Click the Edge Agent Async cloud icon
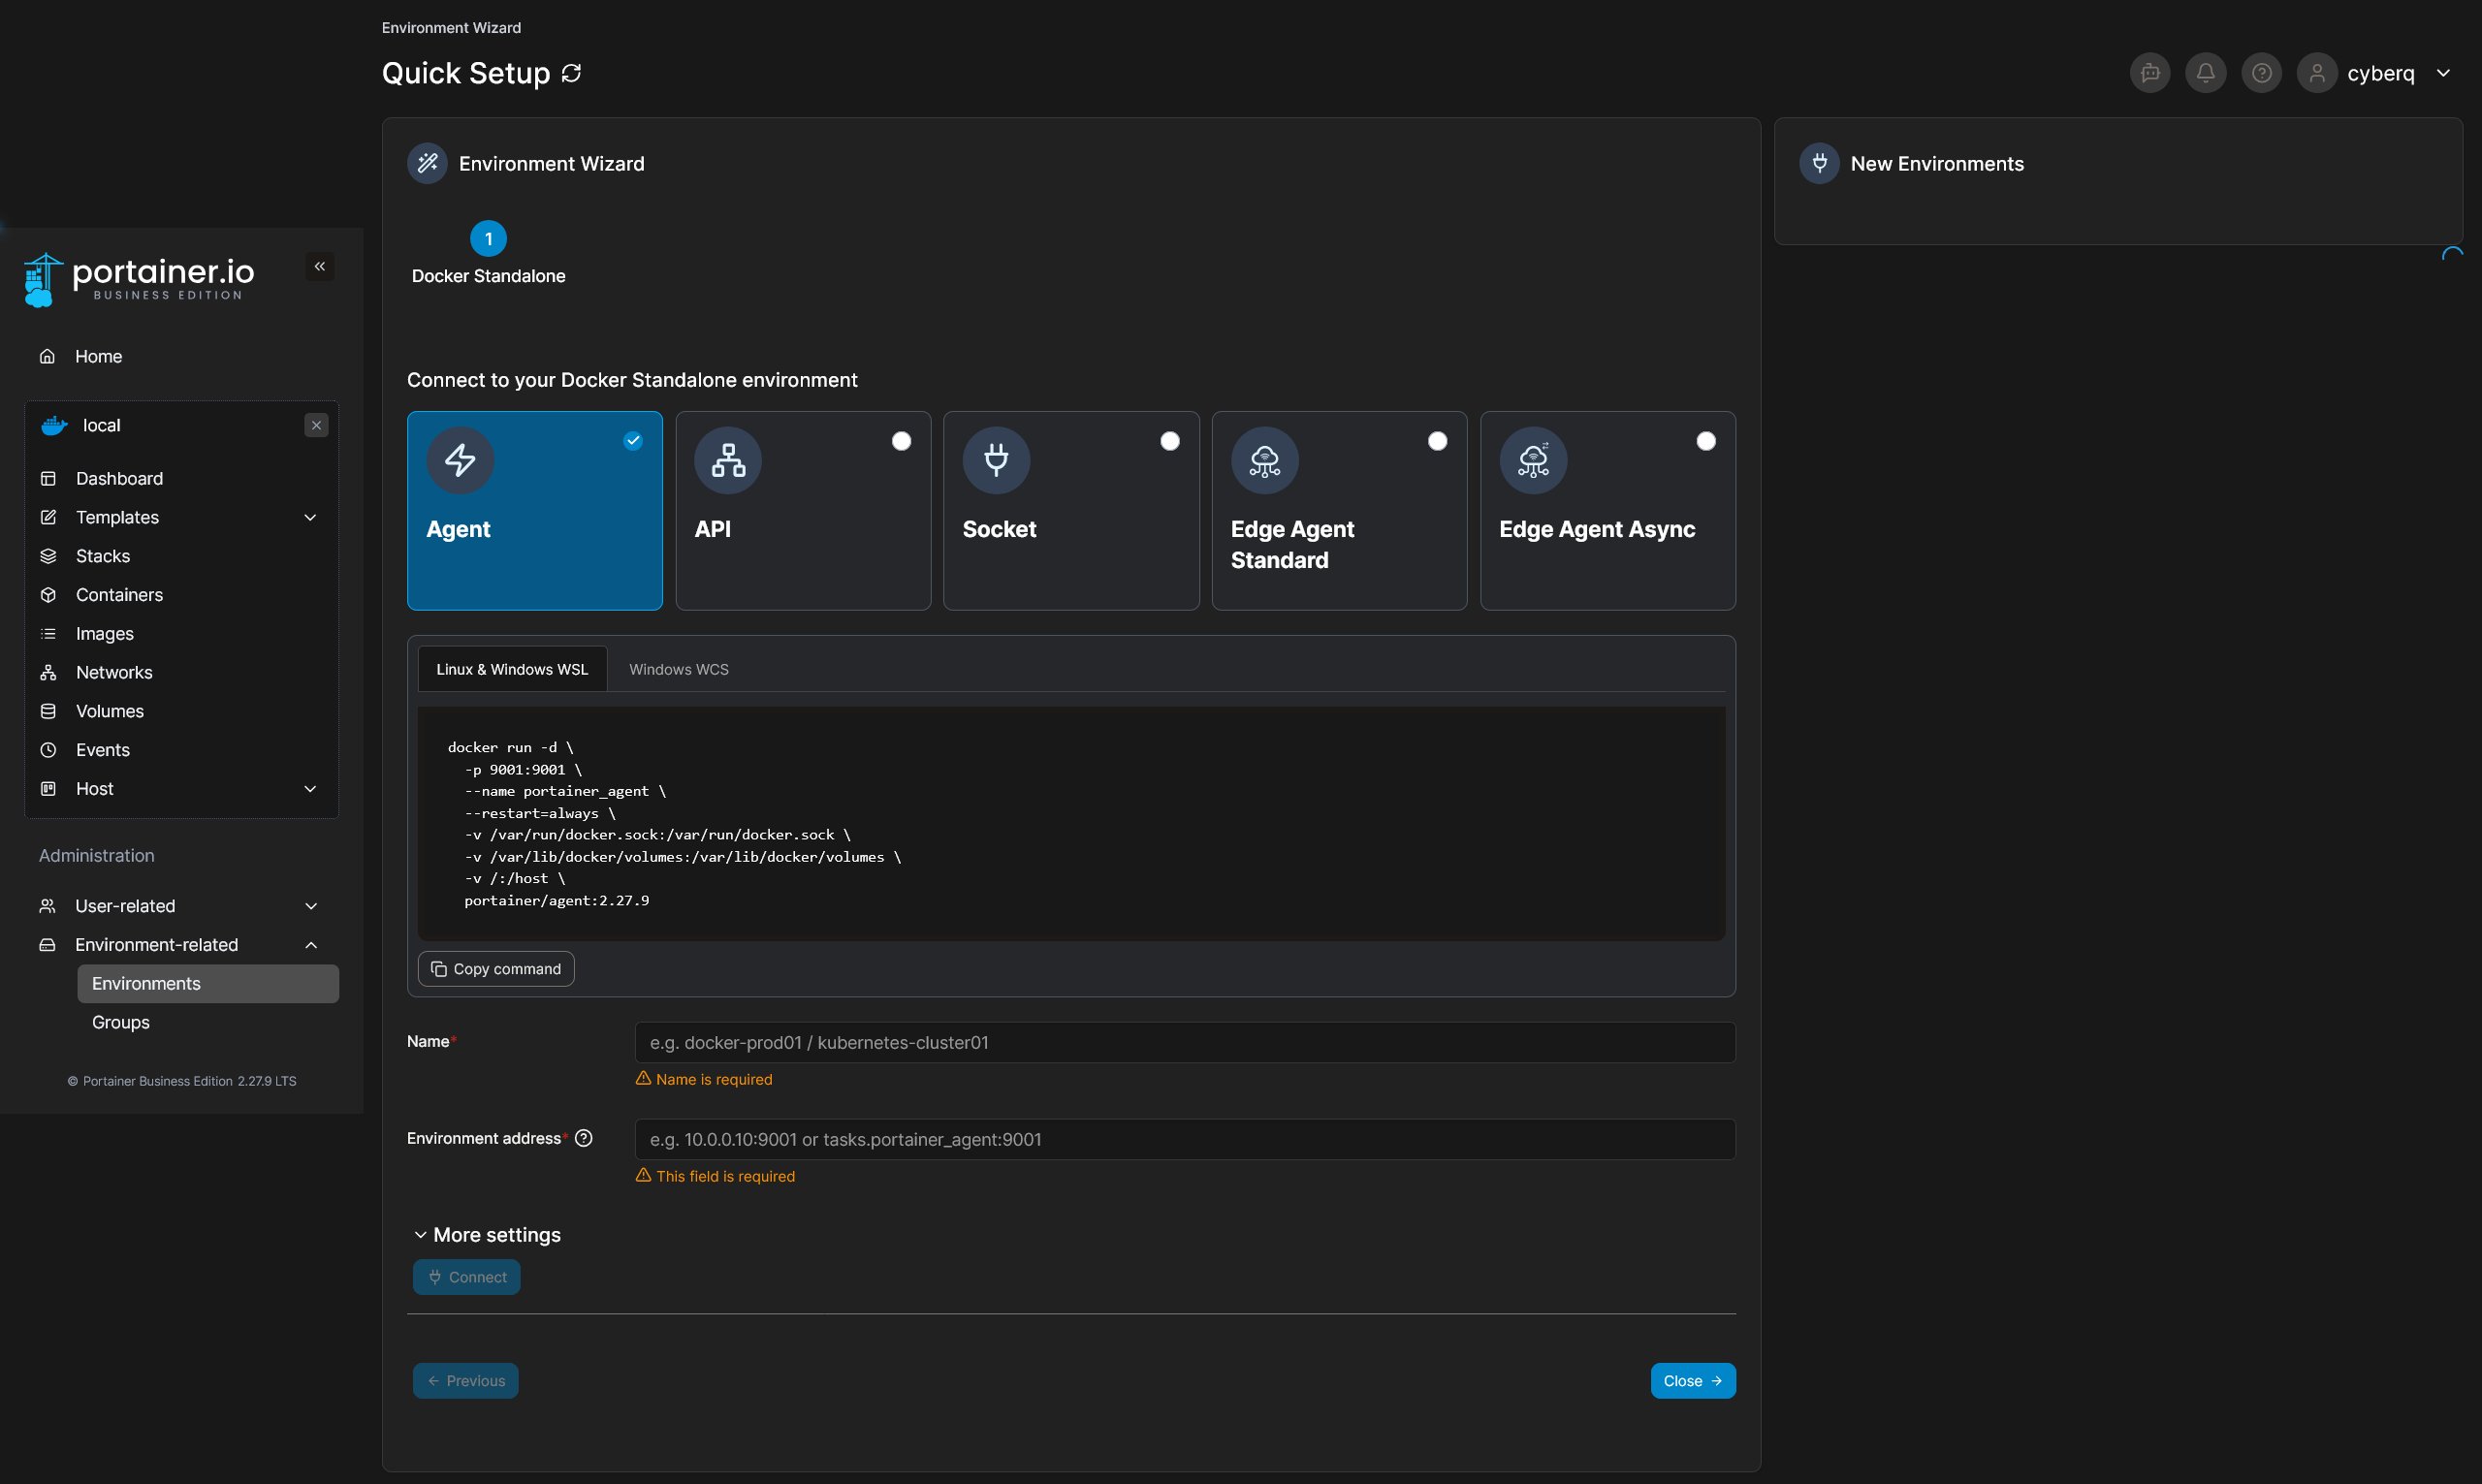Image resolution: width=2482 pixels, height=1484 pixels. [1533, 460]
